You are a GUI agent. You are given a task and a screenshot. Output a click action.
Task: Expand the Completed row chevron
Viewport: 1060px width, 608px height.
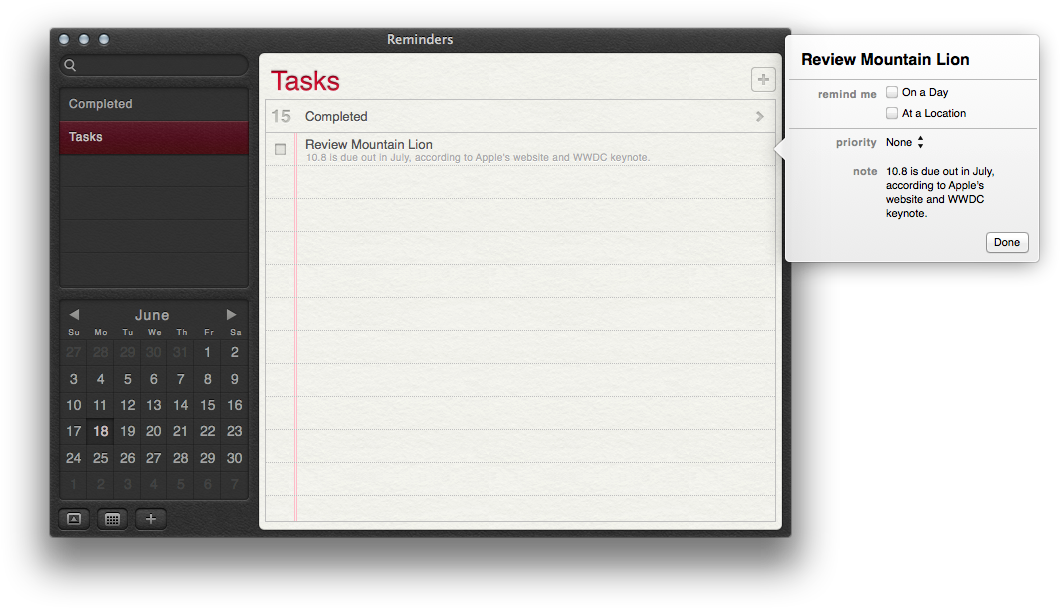click(x=759, y=117)
